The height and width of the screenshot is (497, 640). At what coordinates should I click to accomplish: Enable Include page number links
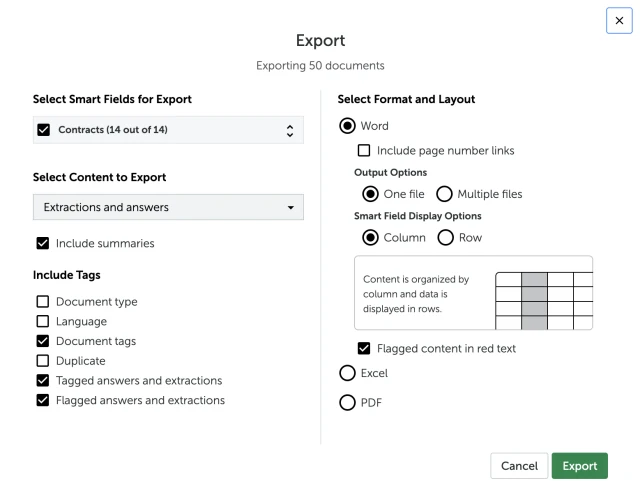(365, 151)
